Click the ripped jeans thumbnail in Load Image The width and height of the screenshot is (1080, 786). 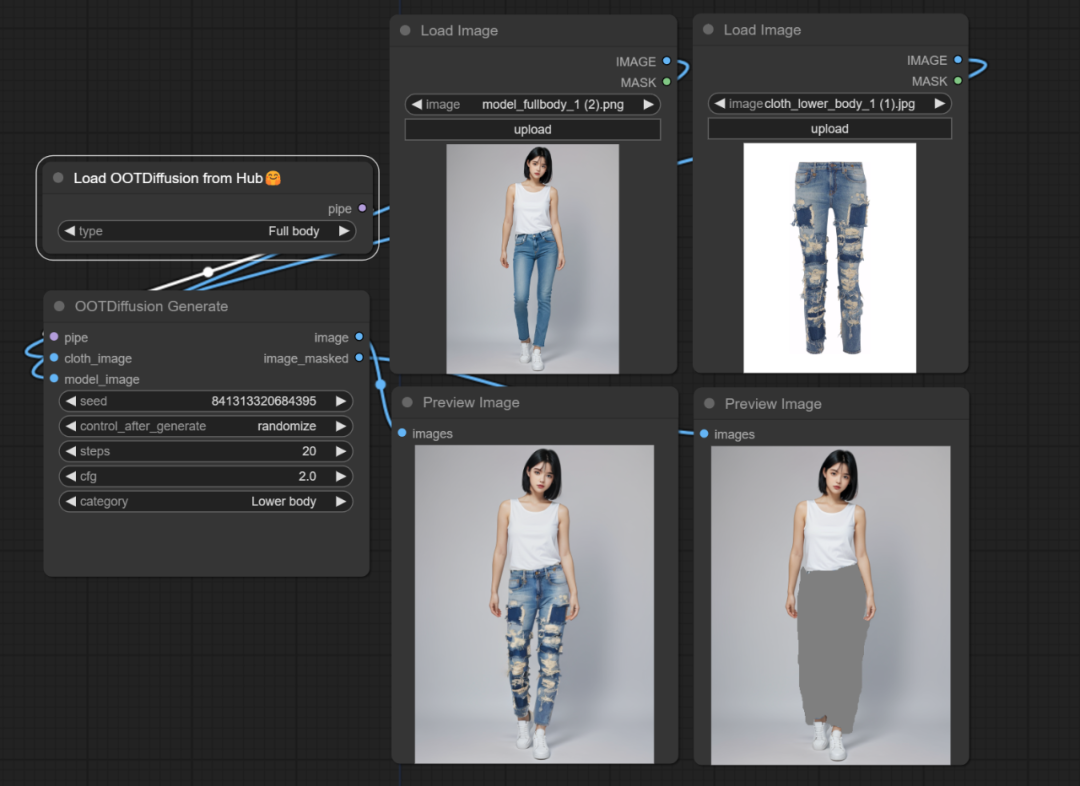tap(829, 258)
